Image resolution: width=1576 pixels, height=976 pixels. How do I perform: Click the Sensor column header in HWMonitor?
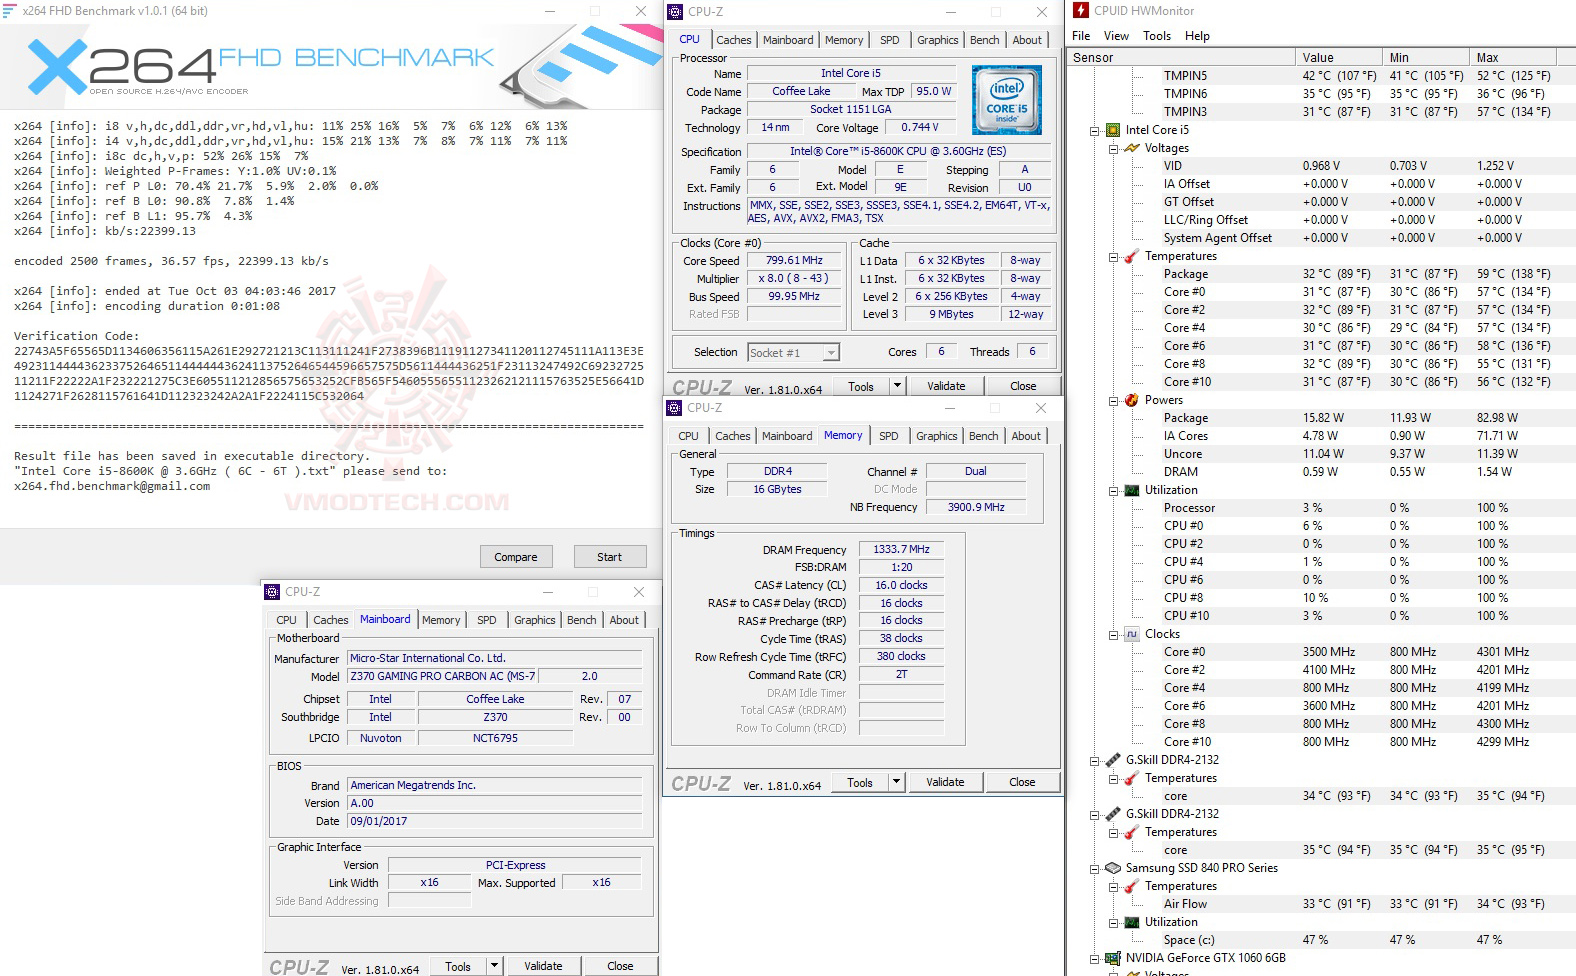tap(1182, 57)
